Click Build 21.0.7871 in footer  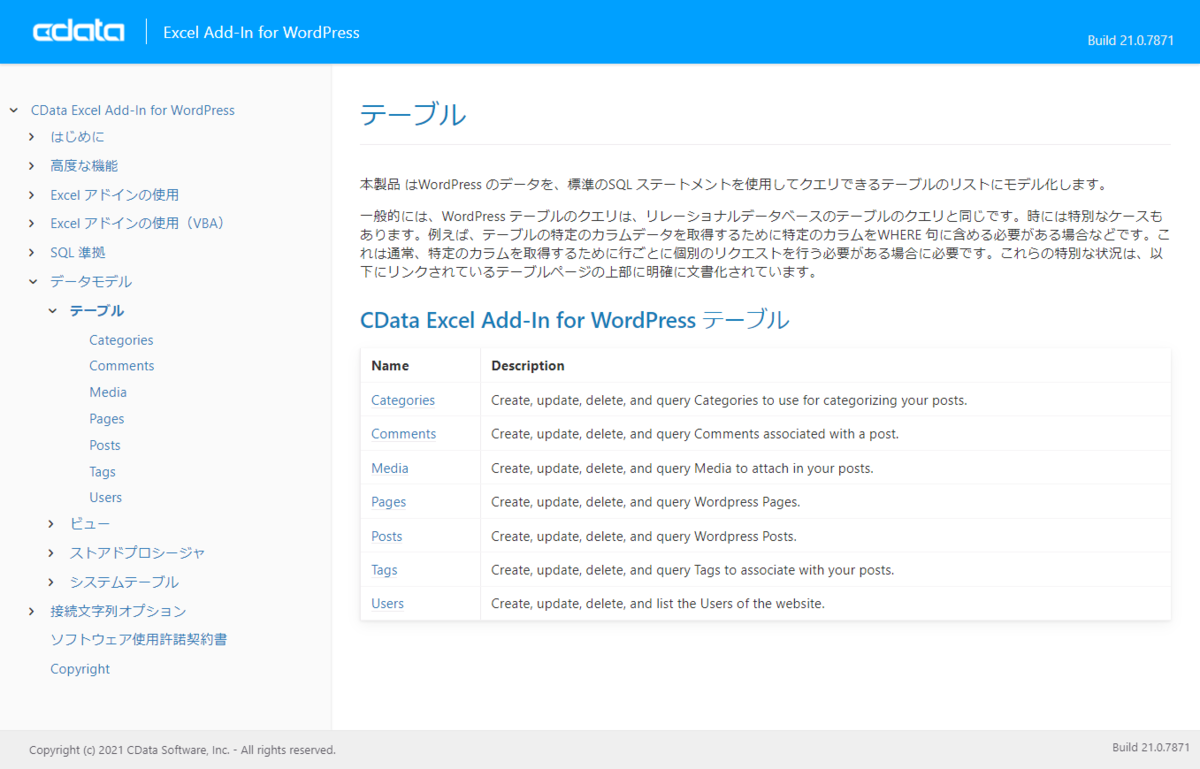point(1151,748)
